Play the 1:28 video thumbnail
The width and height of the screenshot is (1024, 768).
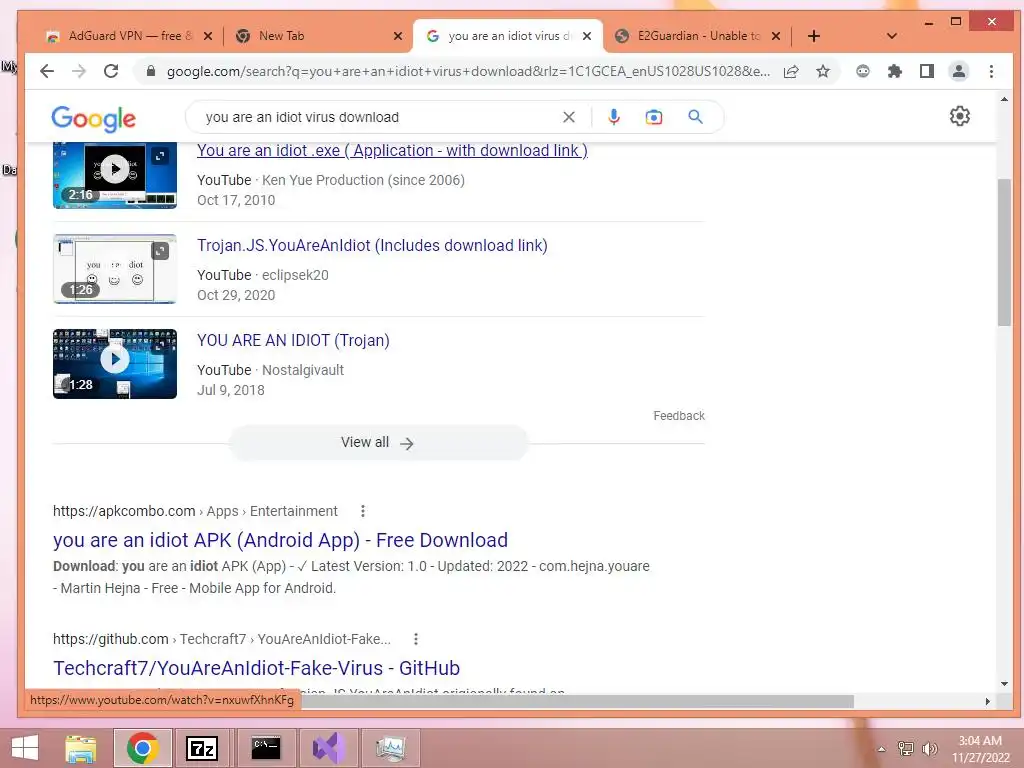coord(115,359)
